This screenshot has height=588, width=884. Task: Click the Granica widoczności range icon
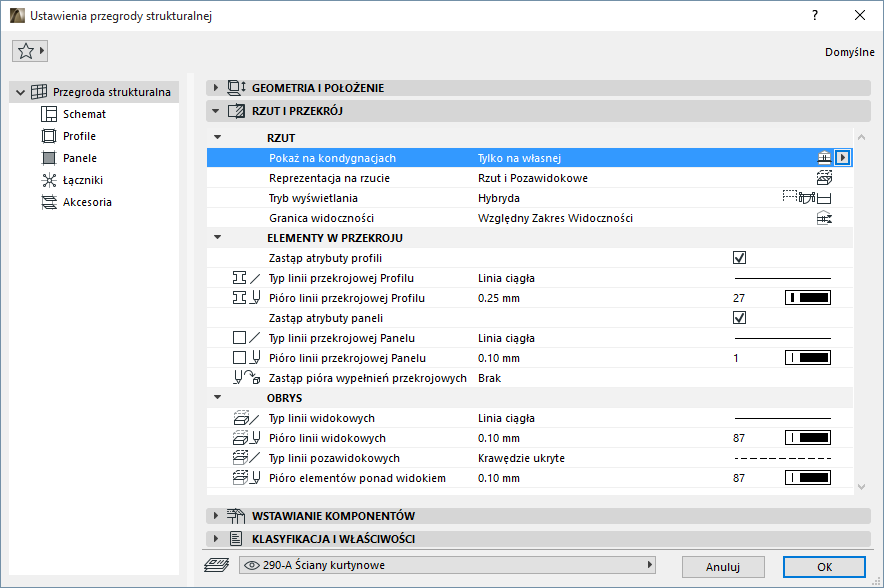click(x=824, y=218)
